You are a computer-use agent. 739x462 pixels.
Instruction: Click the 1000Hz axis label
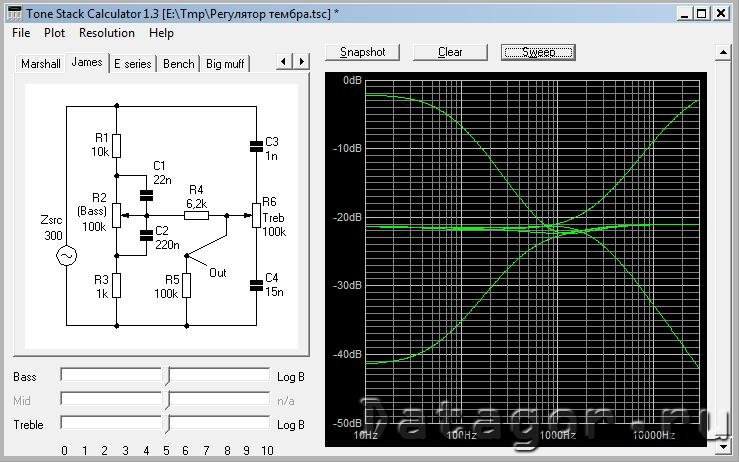tap(558, 435)
